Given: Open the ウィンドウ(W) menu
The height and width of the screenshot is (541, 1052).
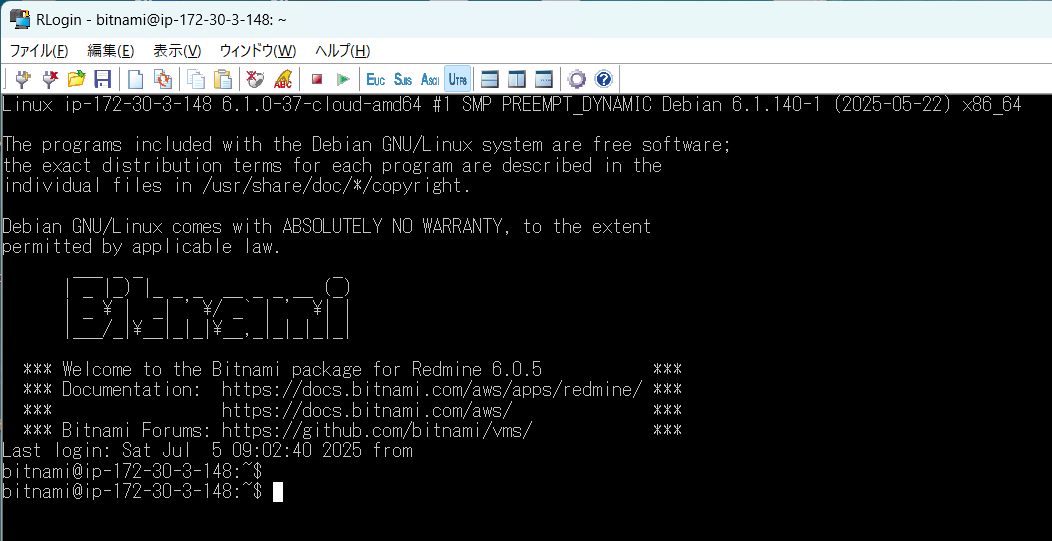Looking at the screenshot, I should pos(258,51).
